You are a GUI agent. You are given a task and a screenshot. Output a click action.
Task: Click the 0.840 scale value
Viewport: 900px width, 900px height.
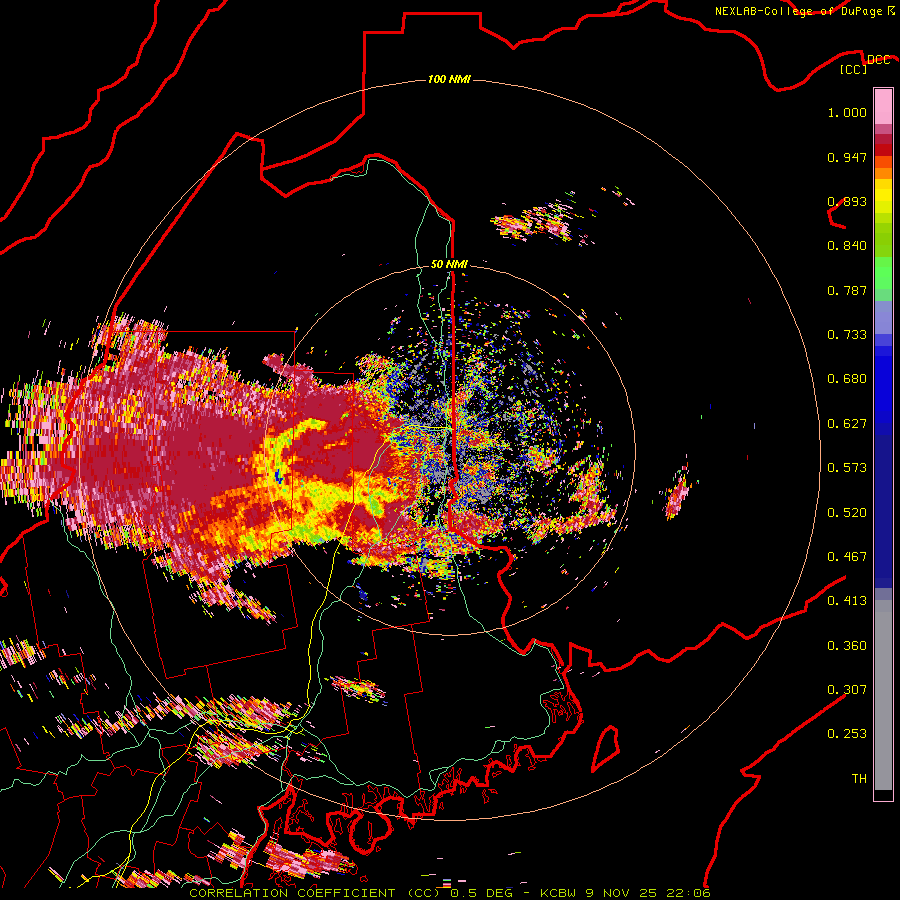[847, 246]
